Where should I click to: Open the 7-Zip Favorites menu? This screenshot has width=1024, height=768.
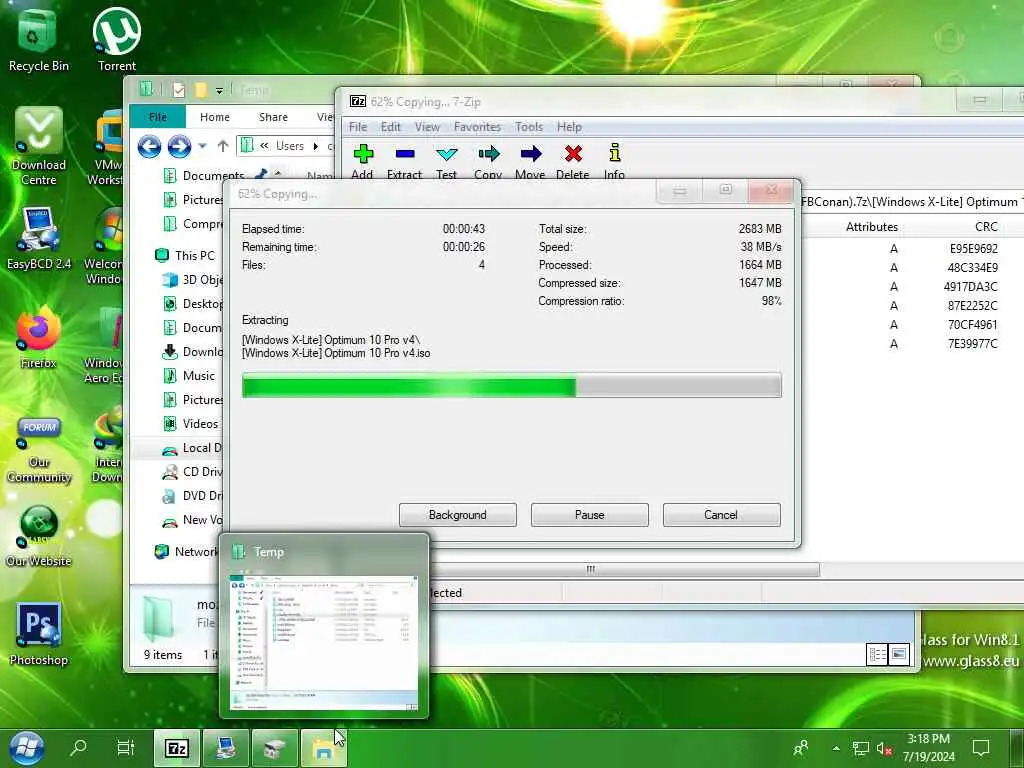click(x=477, y=127)
